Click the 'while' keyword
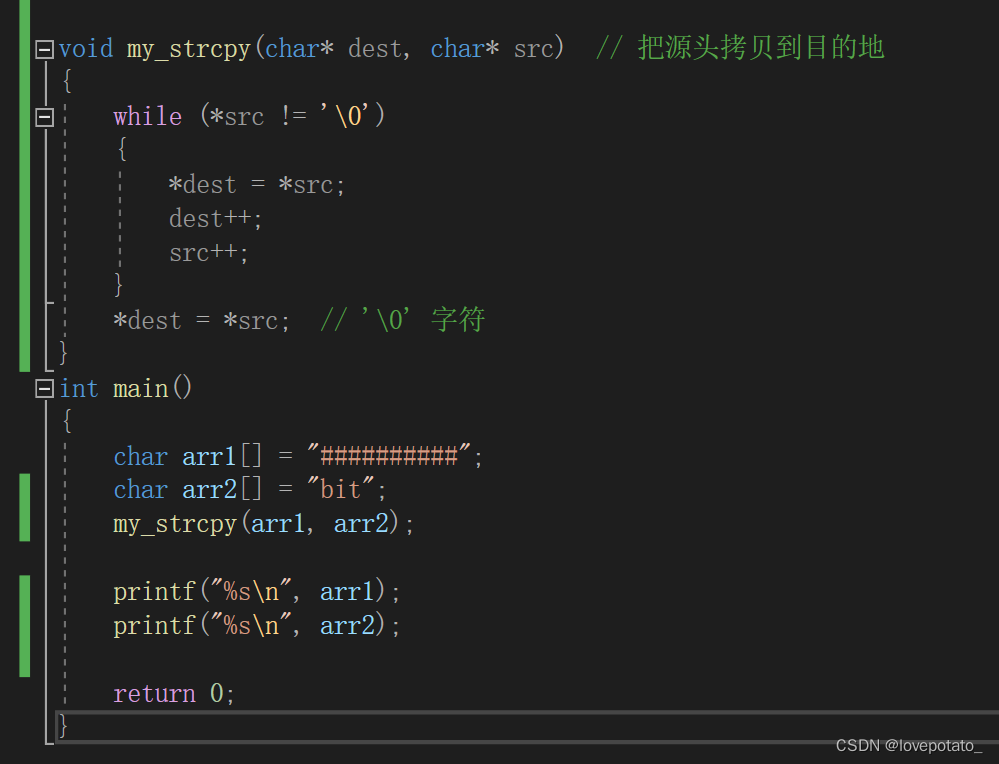999x764 pixels. pos(148,117)
